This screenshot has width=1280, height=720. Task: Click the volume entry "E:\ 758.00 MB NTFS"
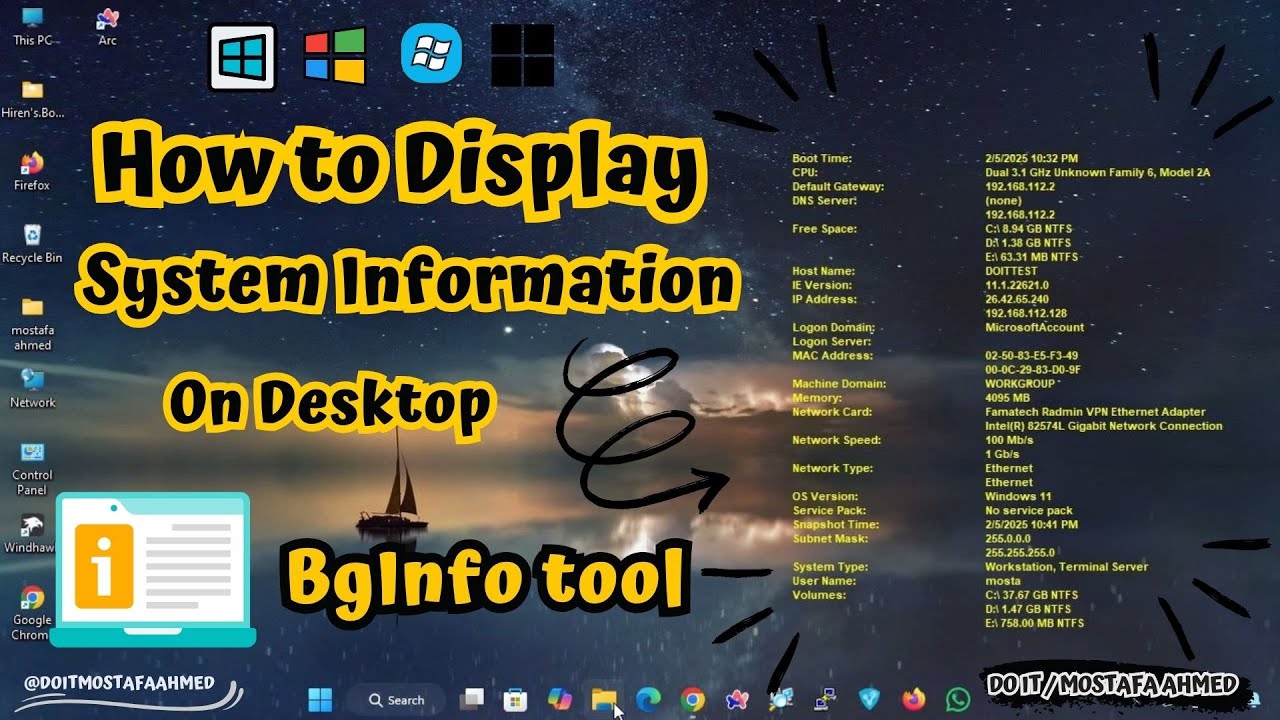pyautogui.click(x=1034, y=623)
